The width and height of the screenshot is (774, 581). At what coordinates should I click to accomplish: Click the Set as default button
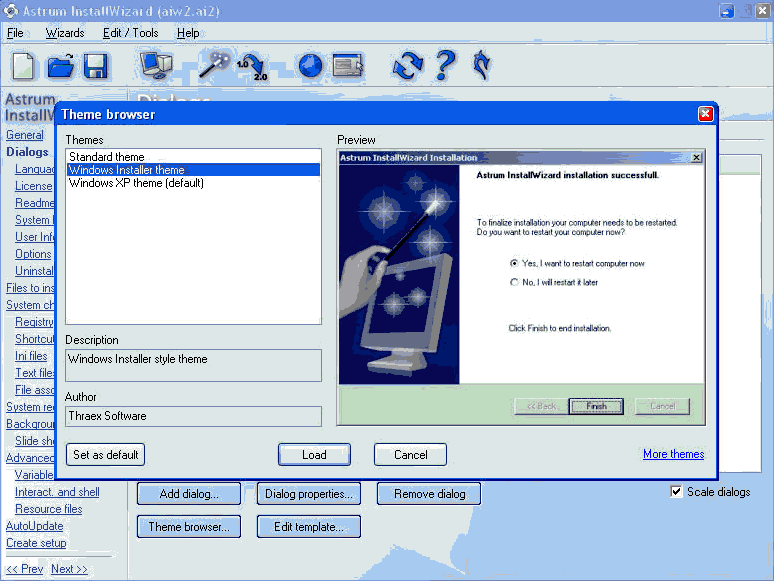(x=106, y=455)
